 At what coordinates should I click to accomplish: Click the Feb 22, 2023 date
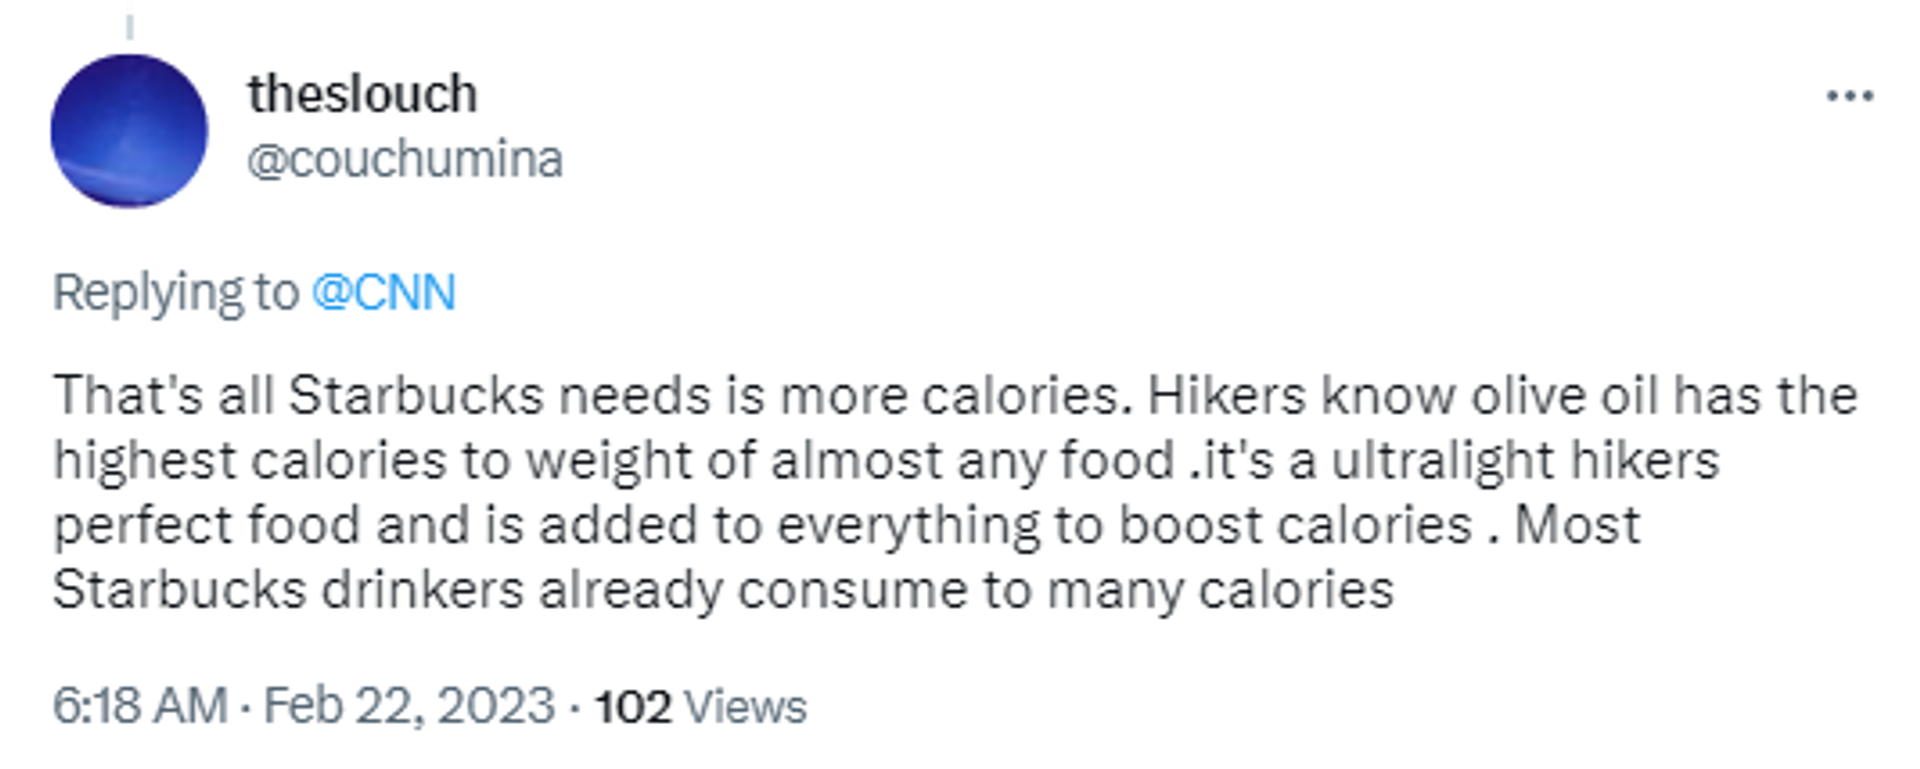(408, 706)
